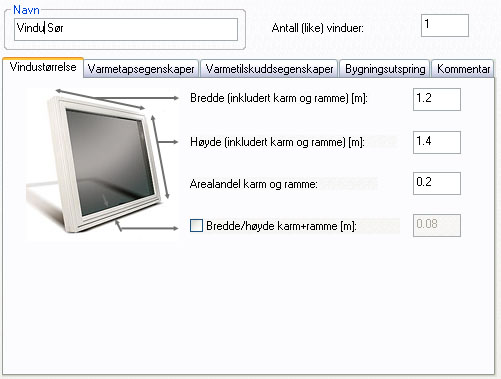This screenshot has width=501, height=379.
Task: Enable the Bredde/høyde karm+ramme checkbox
Action: 196,226
